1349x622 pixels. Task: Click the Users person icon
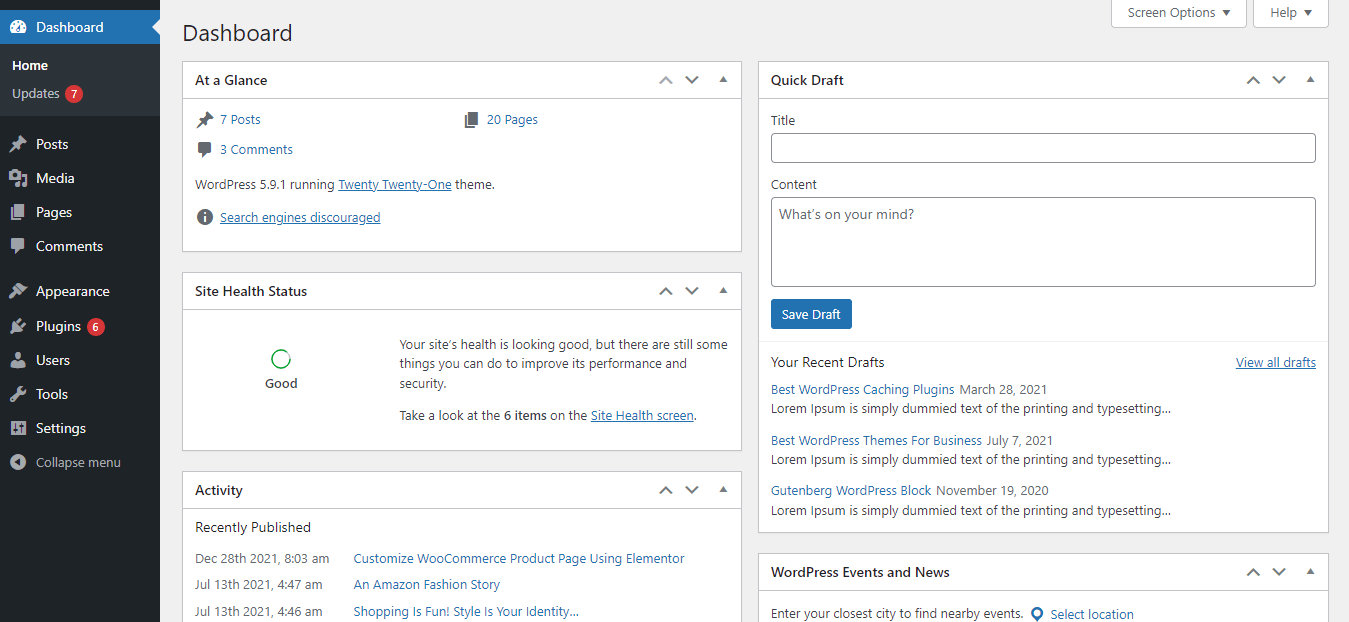tap(18, 360)
